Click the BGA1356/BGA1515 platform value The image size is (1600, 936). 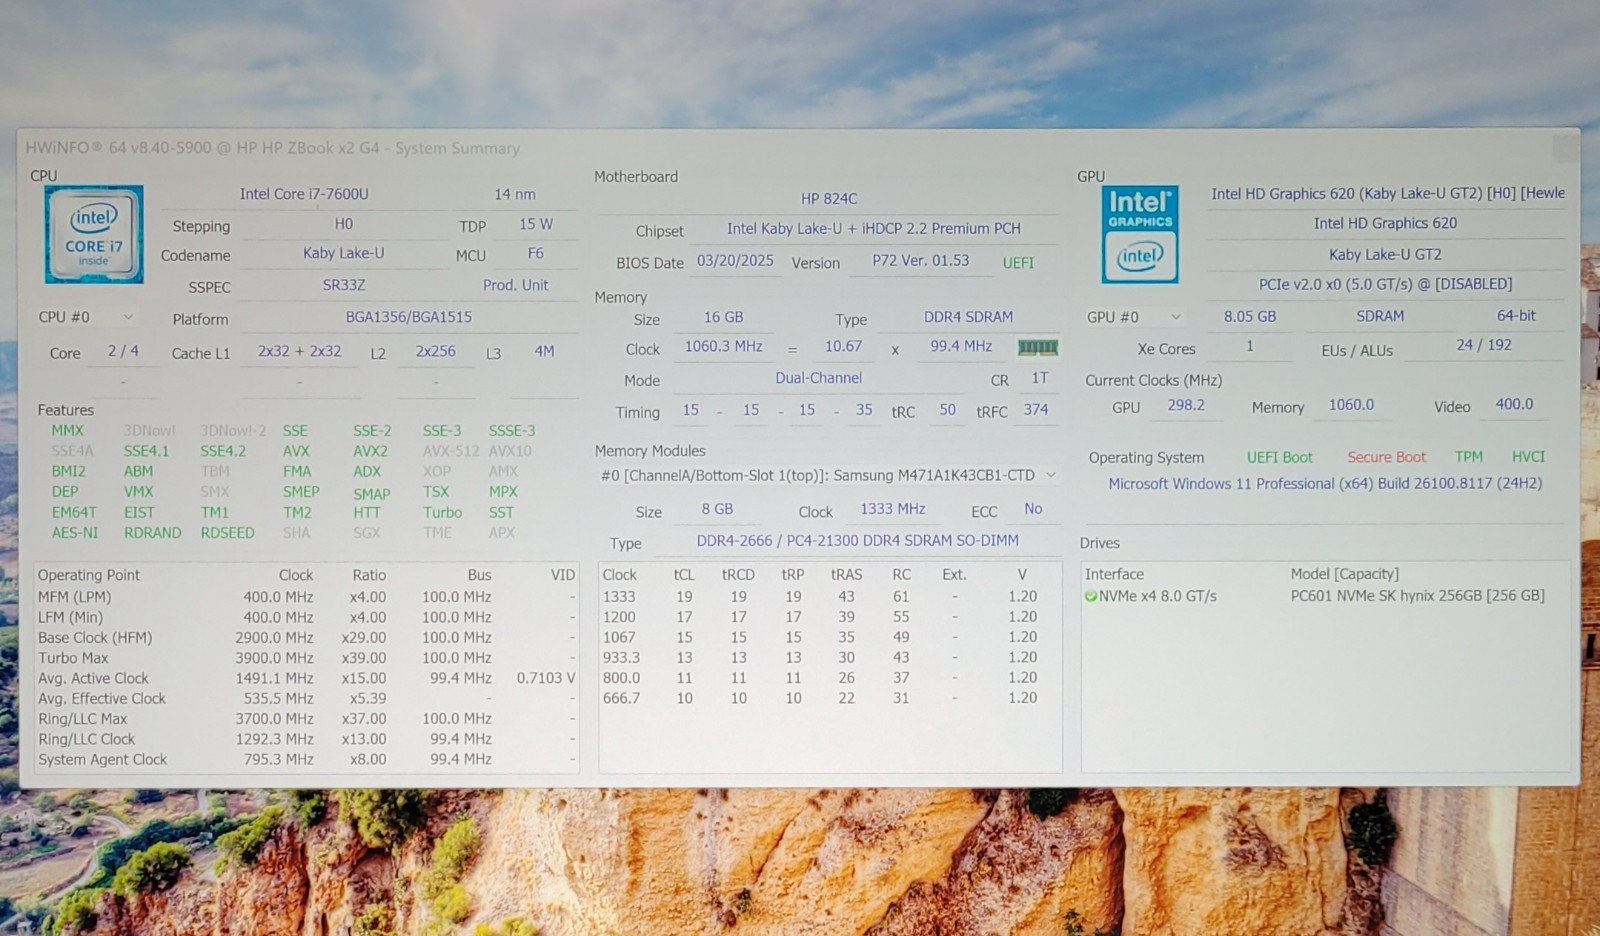408,317
